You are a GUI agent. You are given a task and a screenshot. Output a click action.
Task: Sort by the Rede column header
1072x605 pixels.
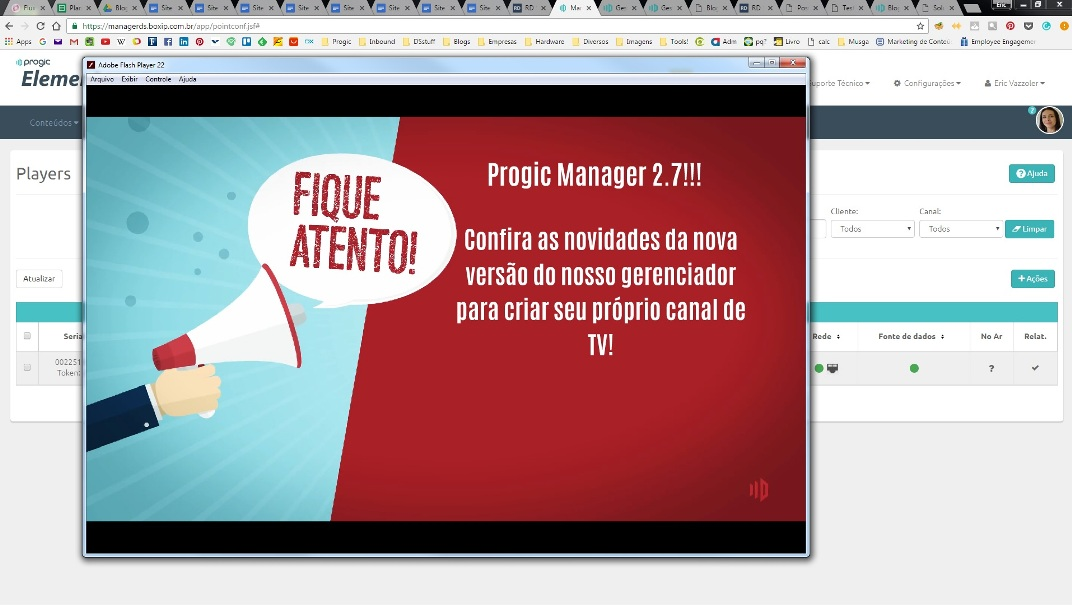coord(826,336)
